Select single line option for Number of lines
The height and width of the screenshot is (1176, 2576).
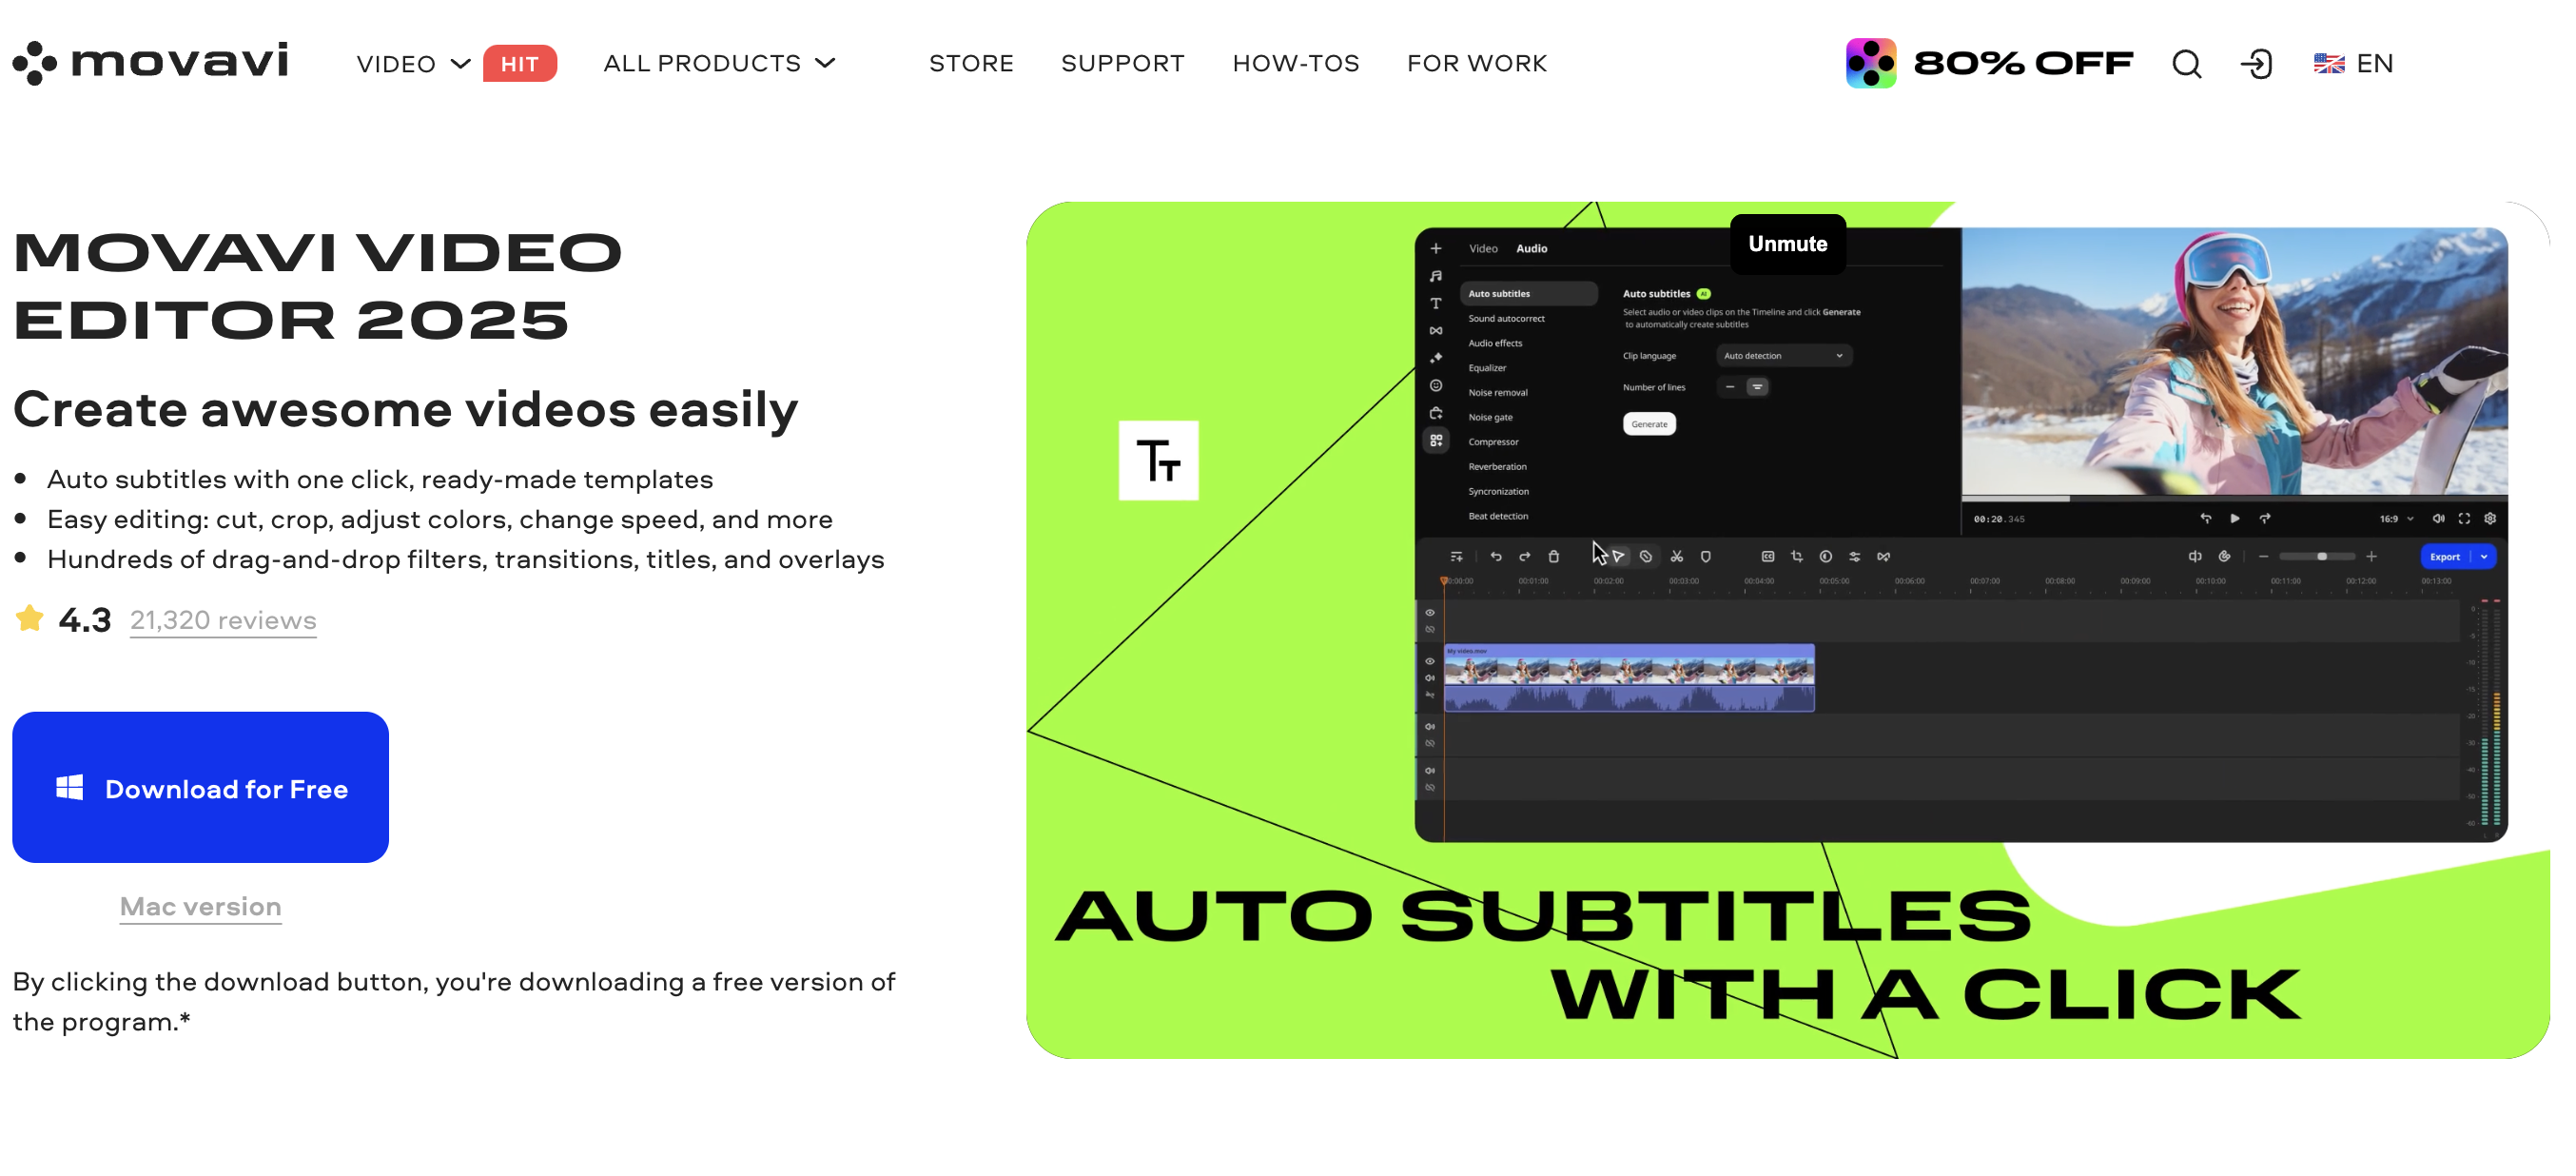click(1731, 387)
